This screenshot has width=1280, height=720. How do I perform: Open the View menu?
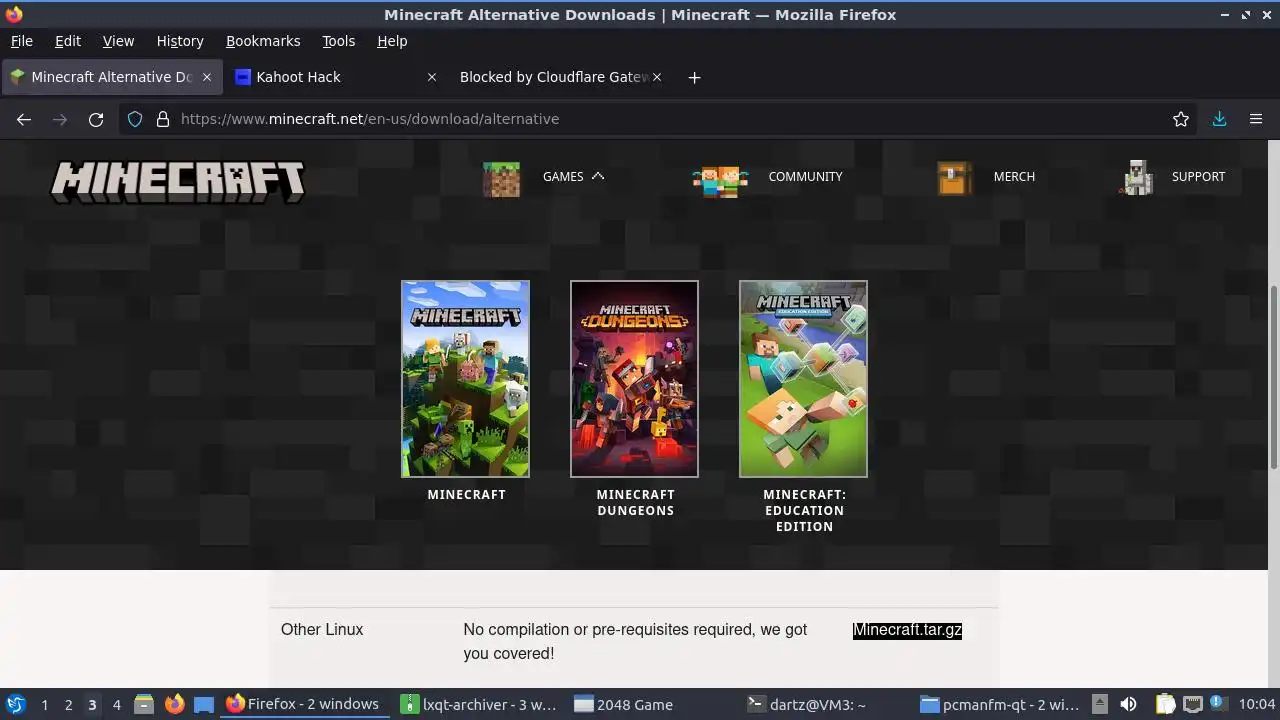click(118, 41)
